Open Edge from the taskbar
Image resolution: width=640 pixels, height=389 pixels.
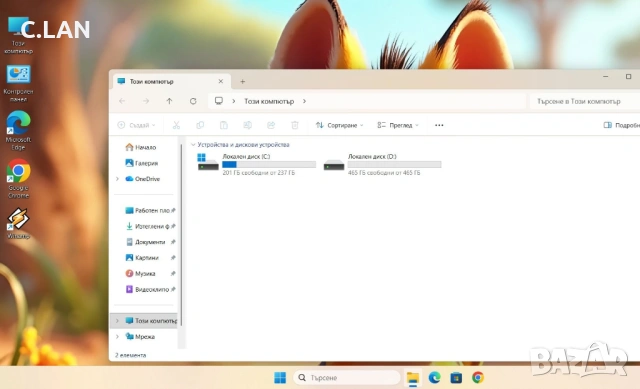434,378
